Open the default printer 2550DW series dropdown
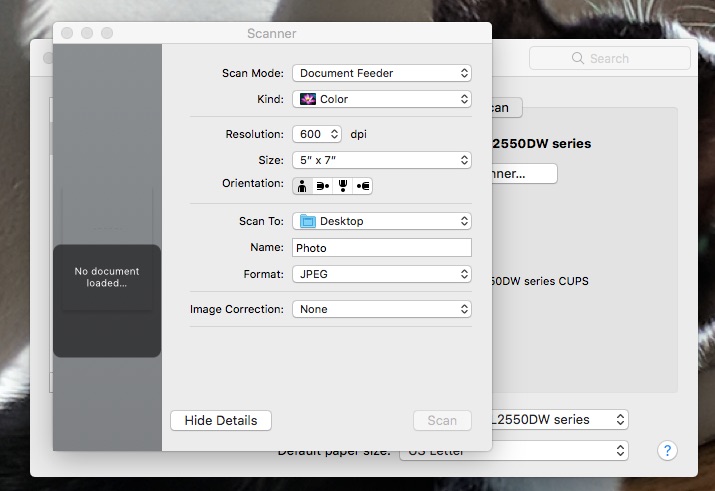This screenshot has width=715, height=491. (560, 419)
